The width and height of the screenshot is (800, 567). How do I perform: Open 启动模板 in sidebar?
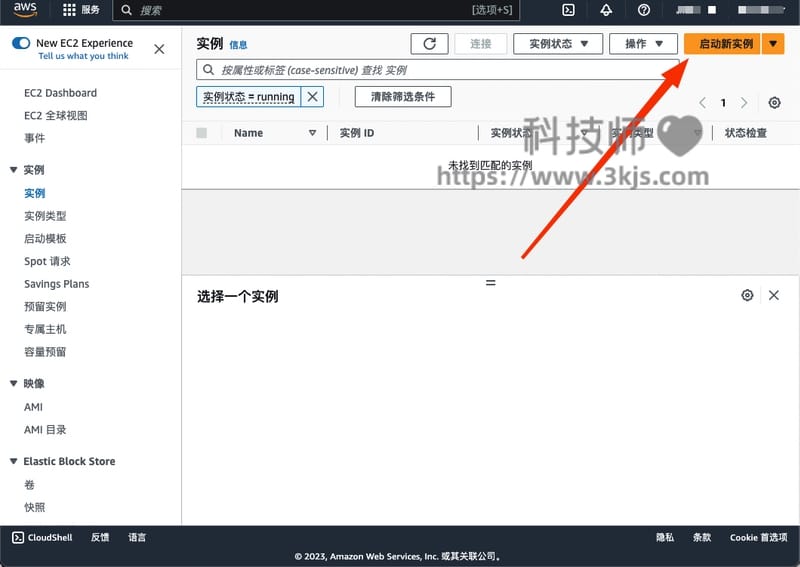click(x=45, y=238)
